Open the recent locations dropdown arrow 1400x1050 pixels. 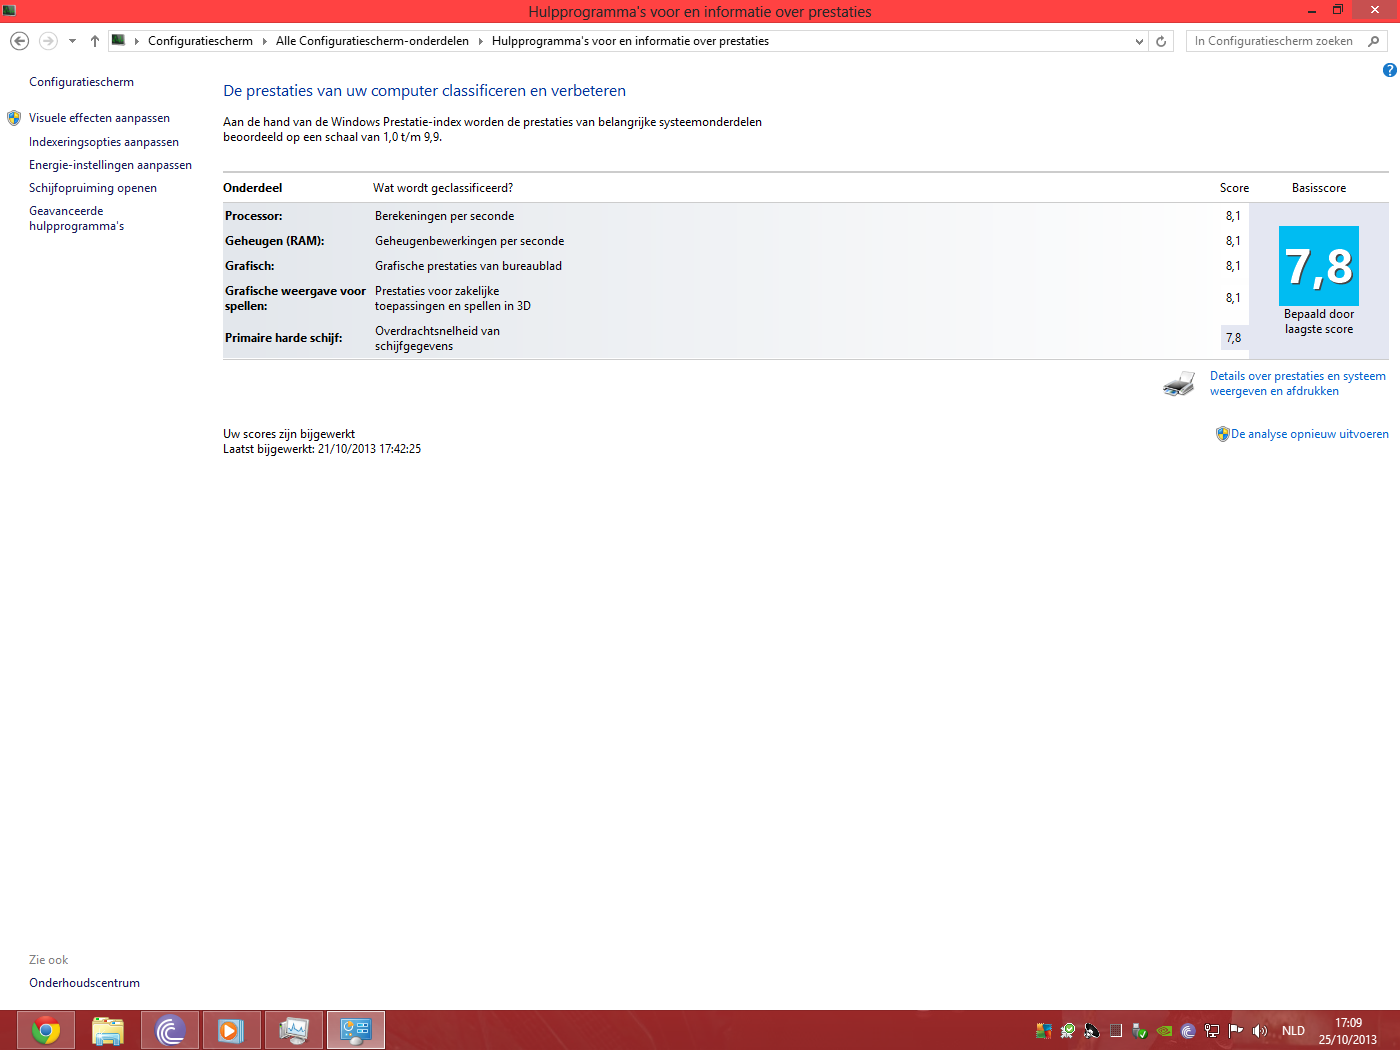tap(72, 41)
